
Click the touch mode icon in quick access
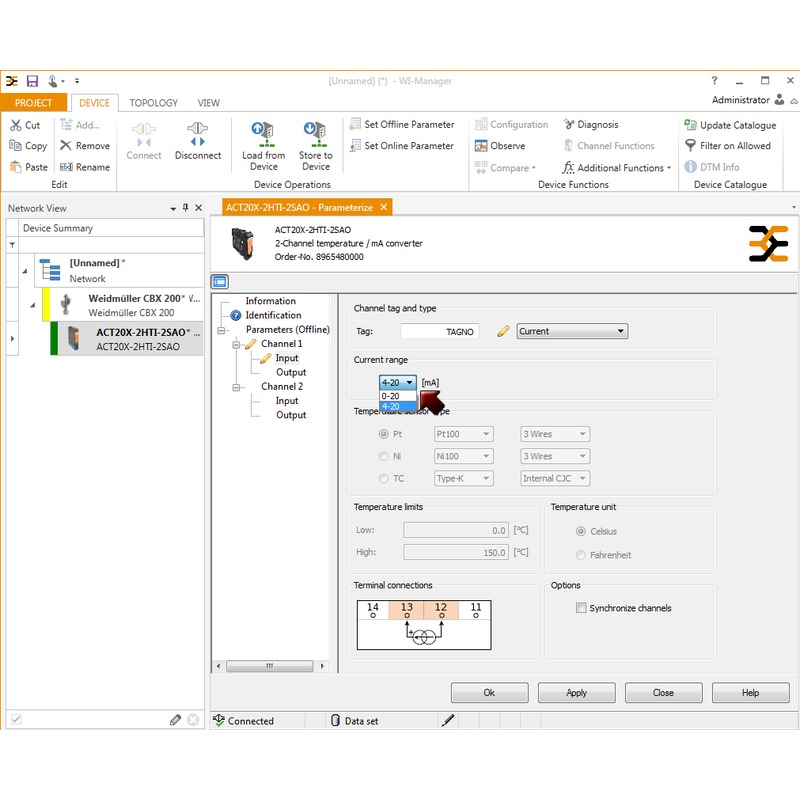[53, 81]
